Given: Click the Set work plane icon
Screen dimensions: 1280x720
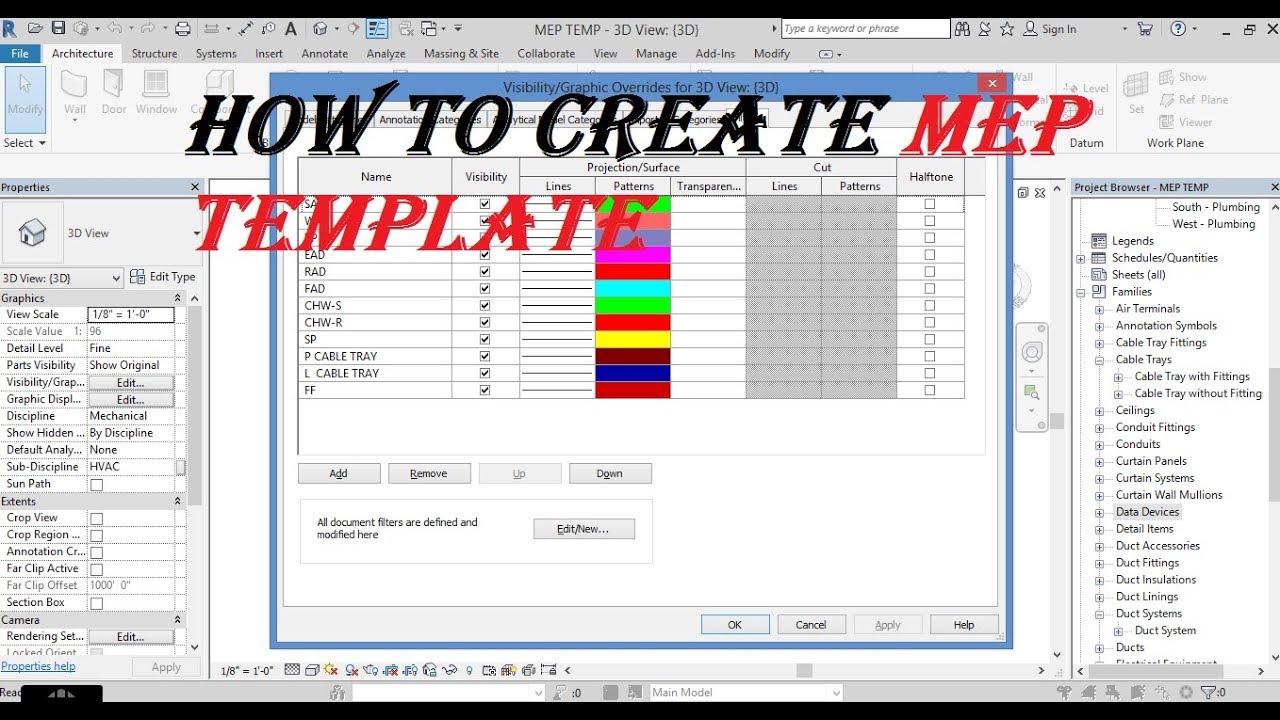Looking at the screenshot, I should [x=1136, y=92].
